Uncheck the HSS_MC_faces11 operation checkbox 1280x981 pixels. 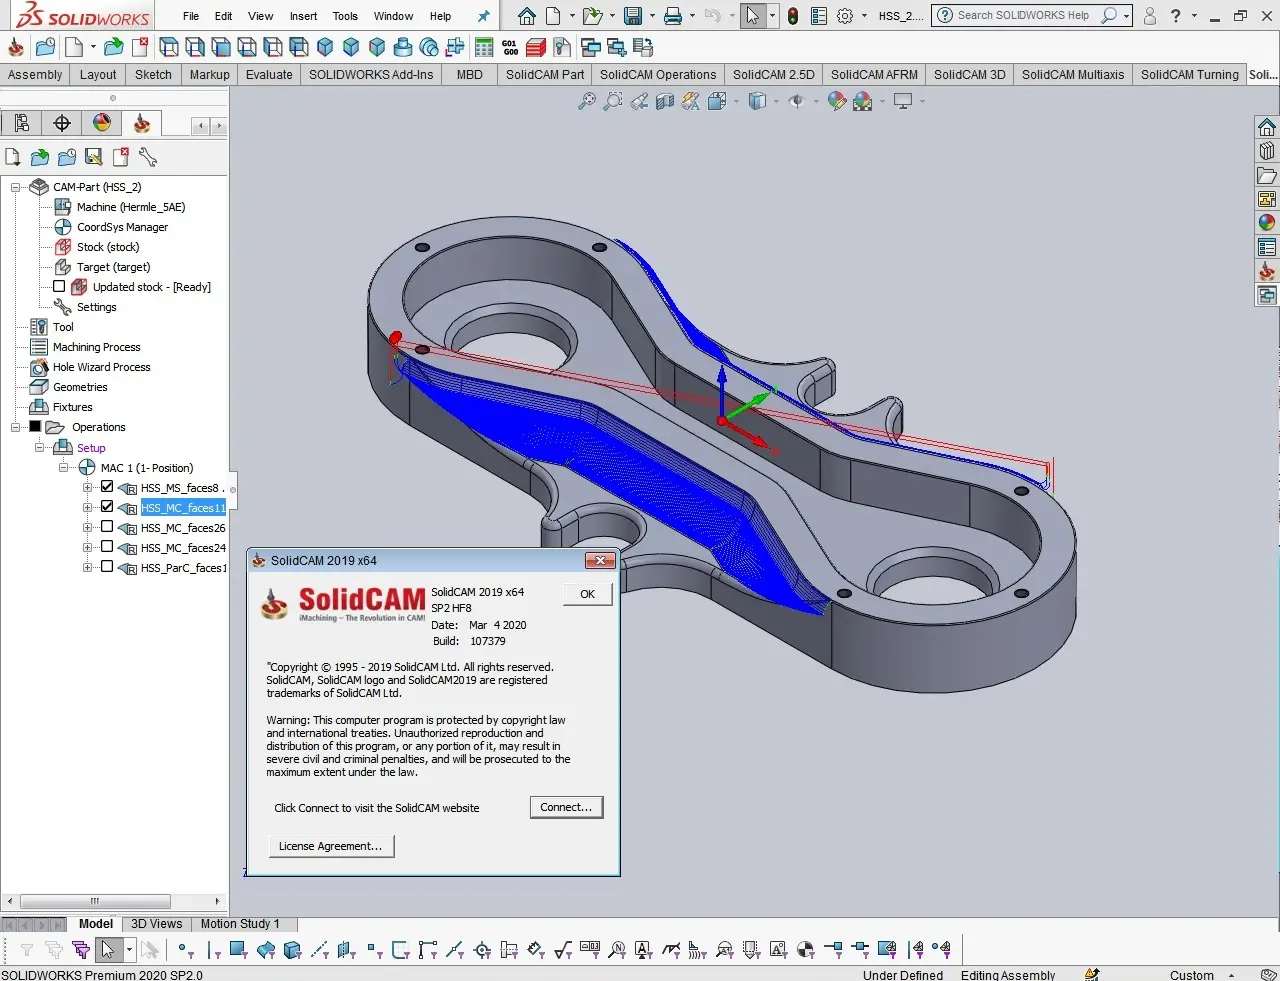click(107, 507)
